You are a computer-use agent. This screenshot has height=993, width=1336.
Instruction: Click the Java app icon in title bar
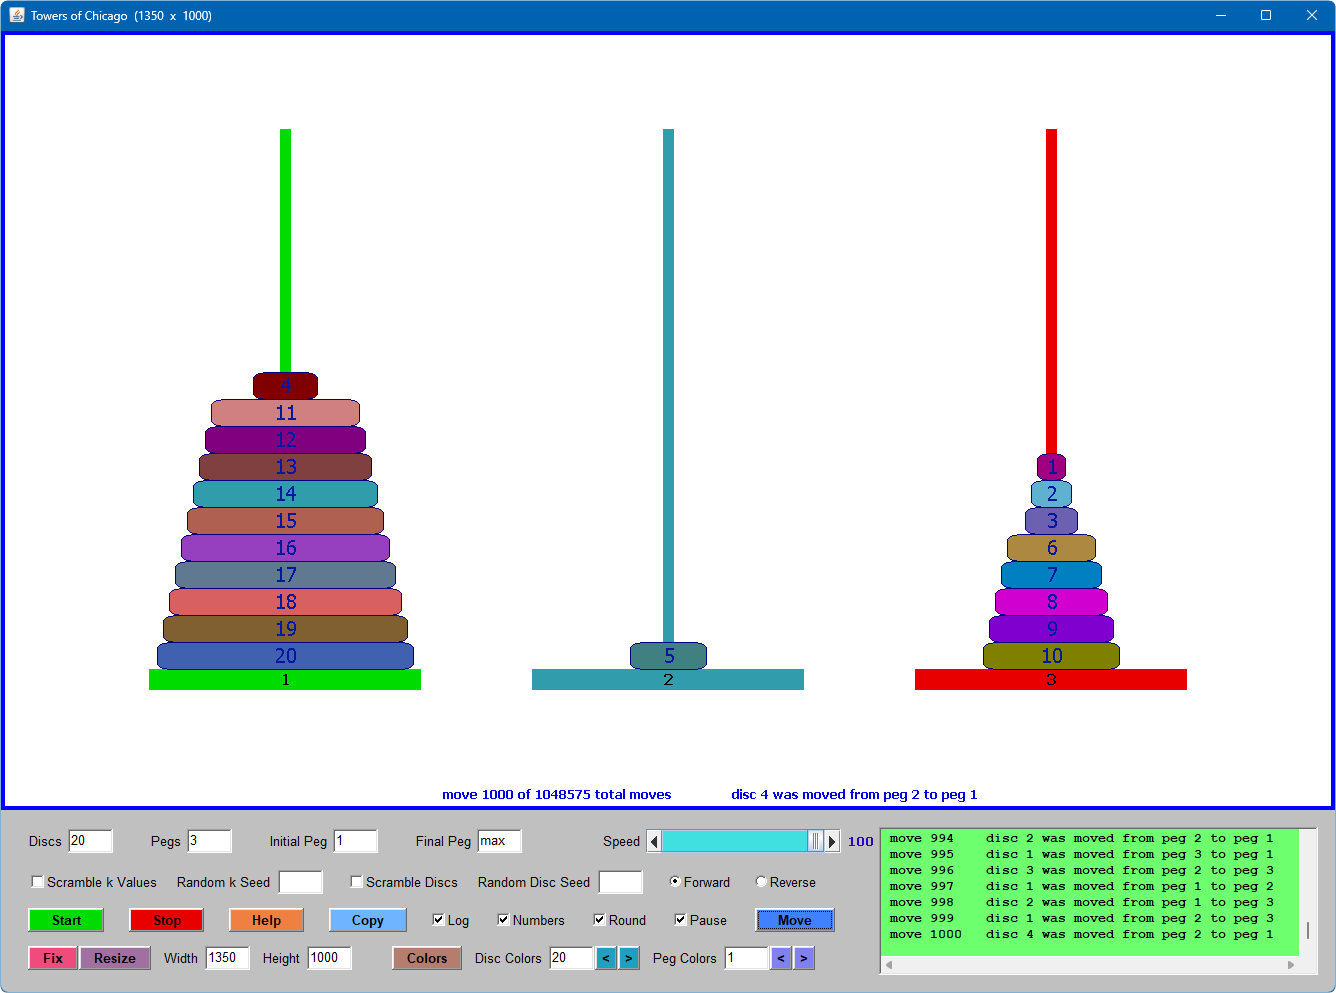coord(16,15)
